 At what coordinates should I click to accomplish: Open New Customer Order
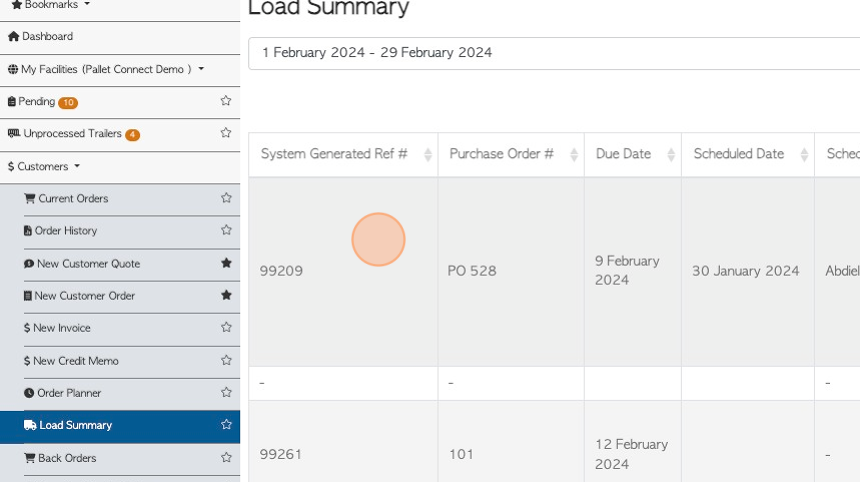click(79, 296)
